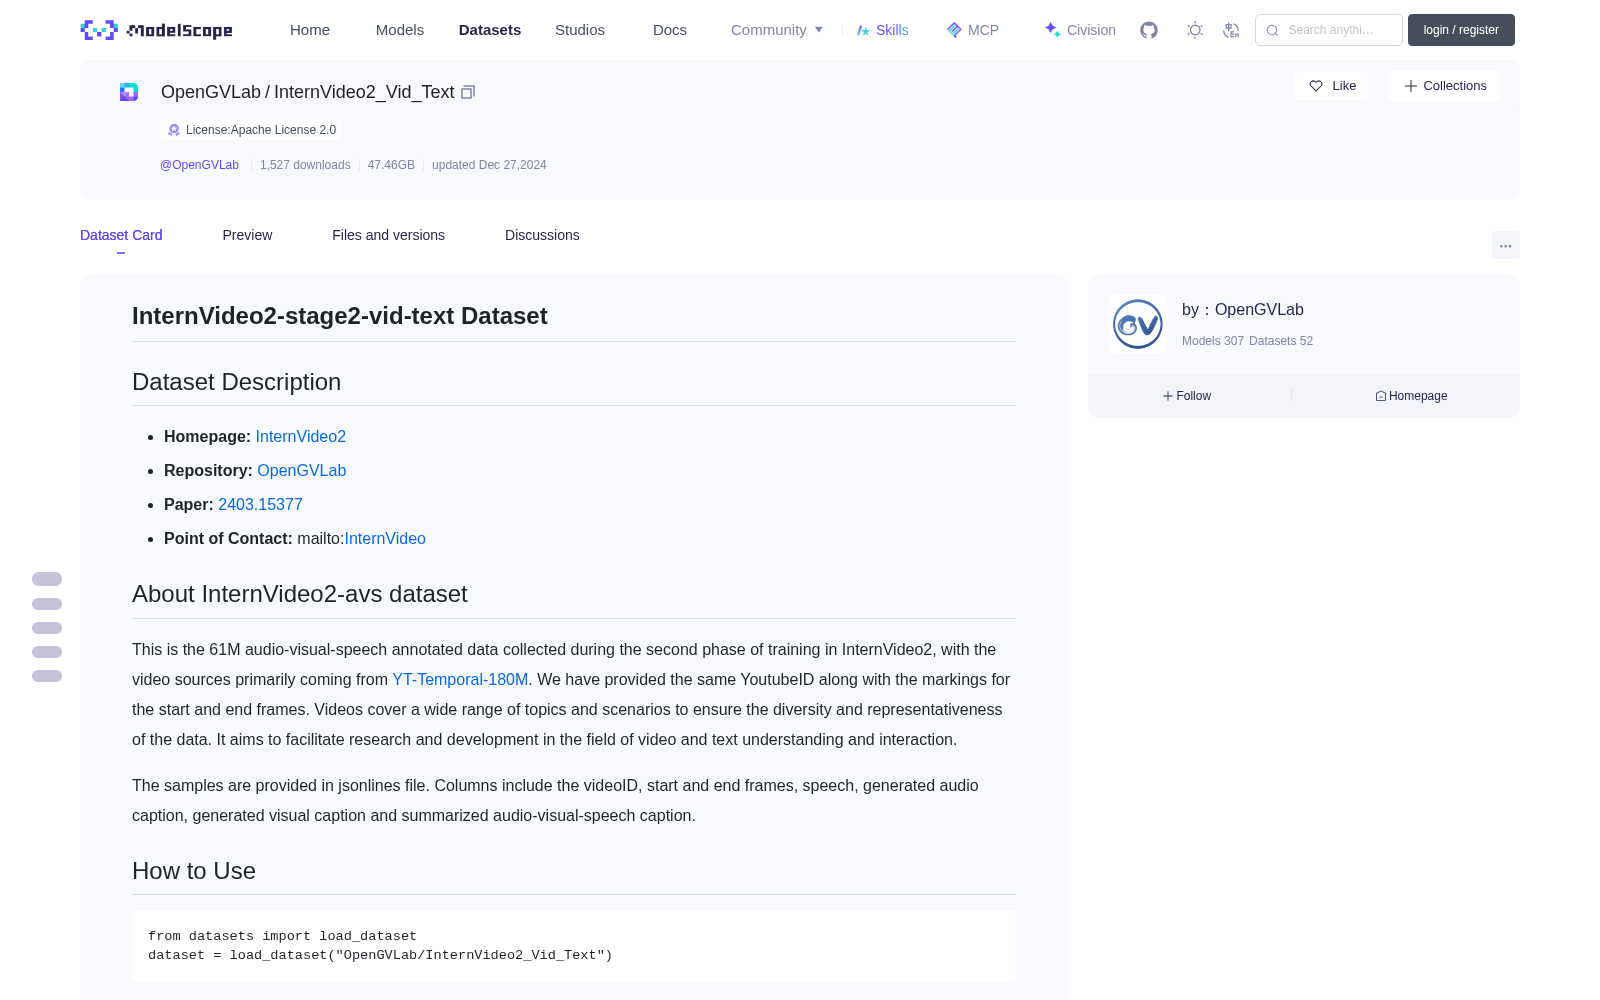Open the Studios nav item

(580, 30)
